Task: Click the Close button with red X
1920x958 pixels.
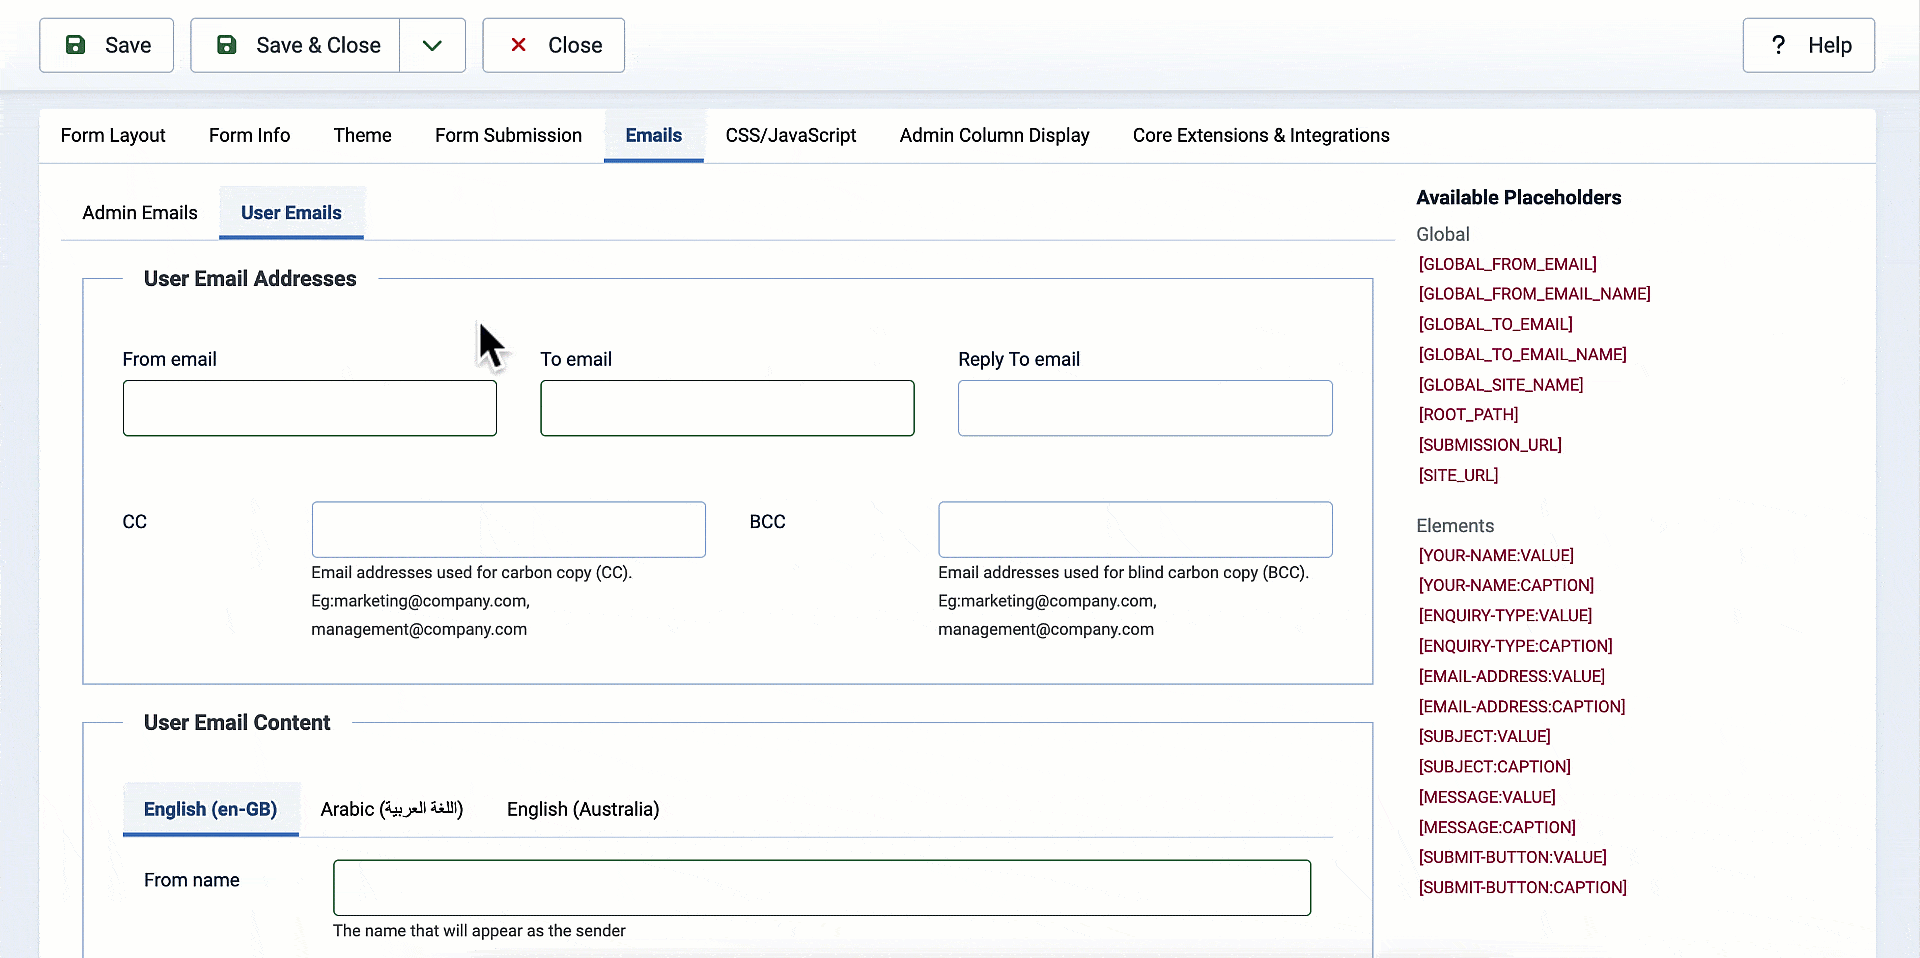Action: coord(554,45)
